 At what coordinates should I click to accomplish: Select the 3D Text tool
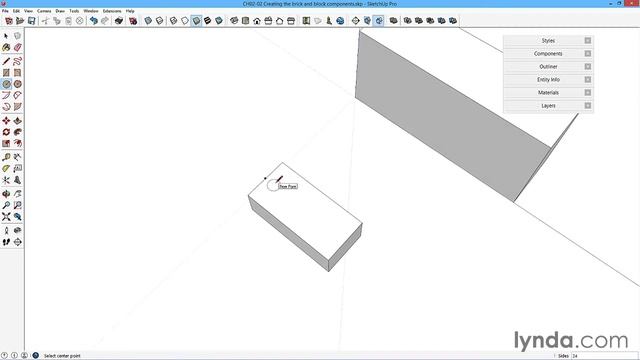point(18,180)
